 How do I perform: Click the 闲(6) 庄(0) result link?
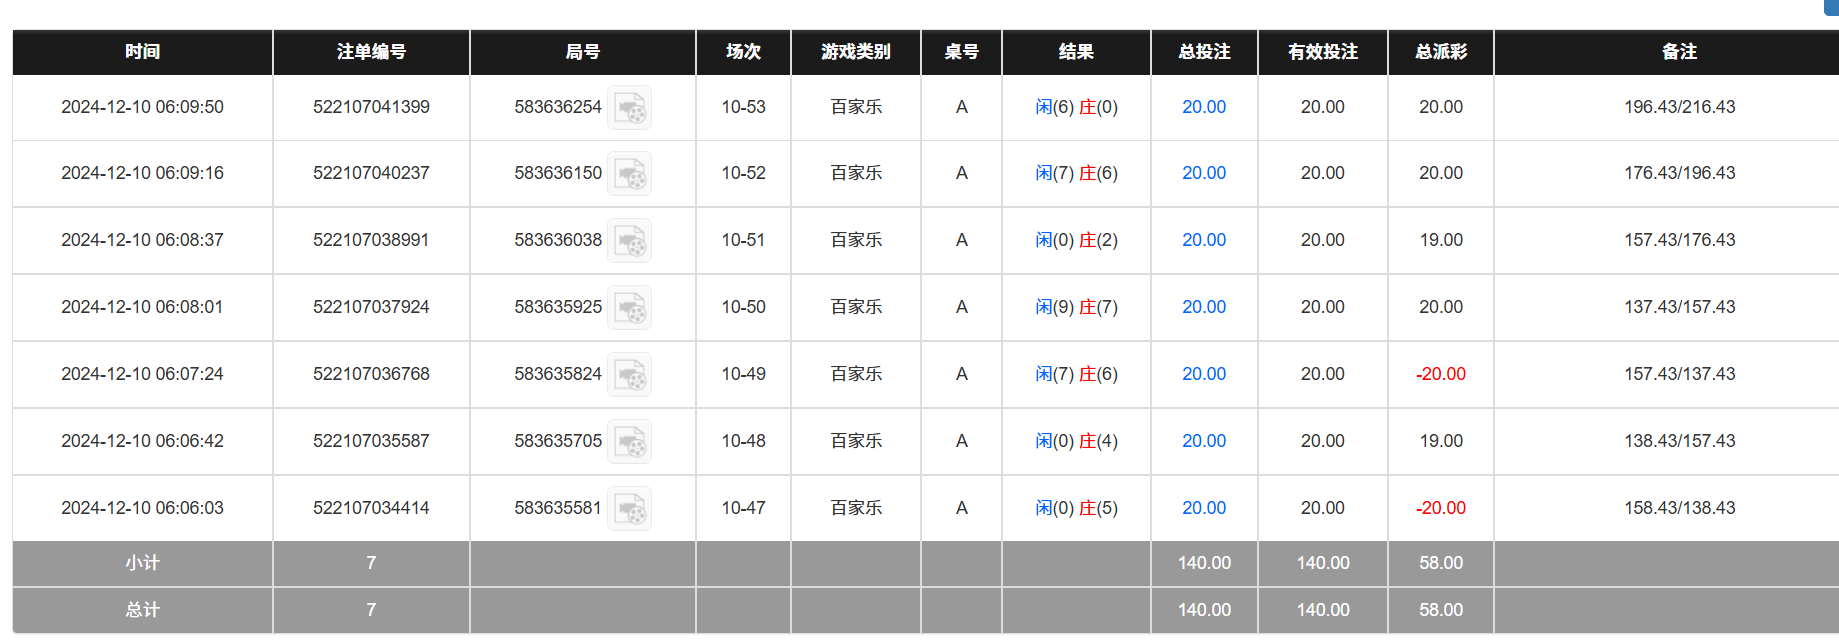1076,107
